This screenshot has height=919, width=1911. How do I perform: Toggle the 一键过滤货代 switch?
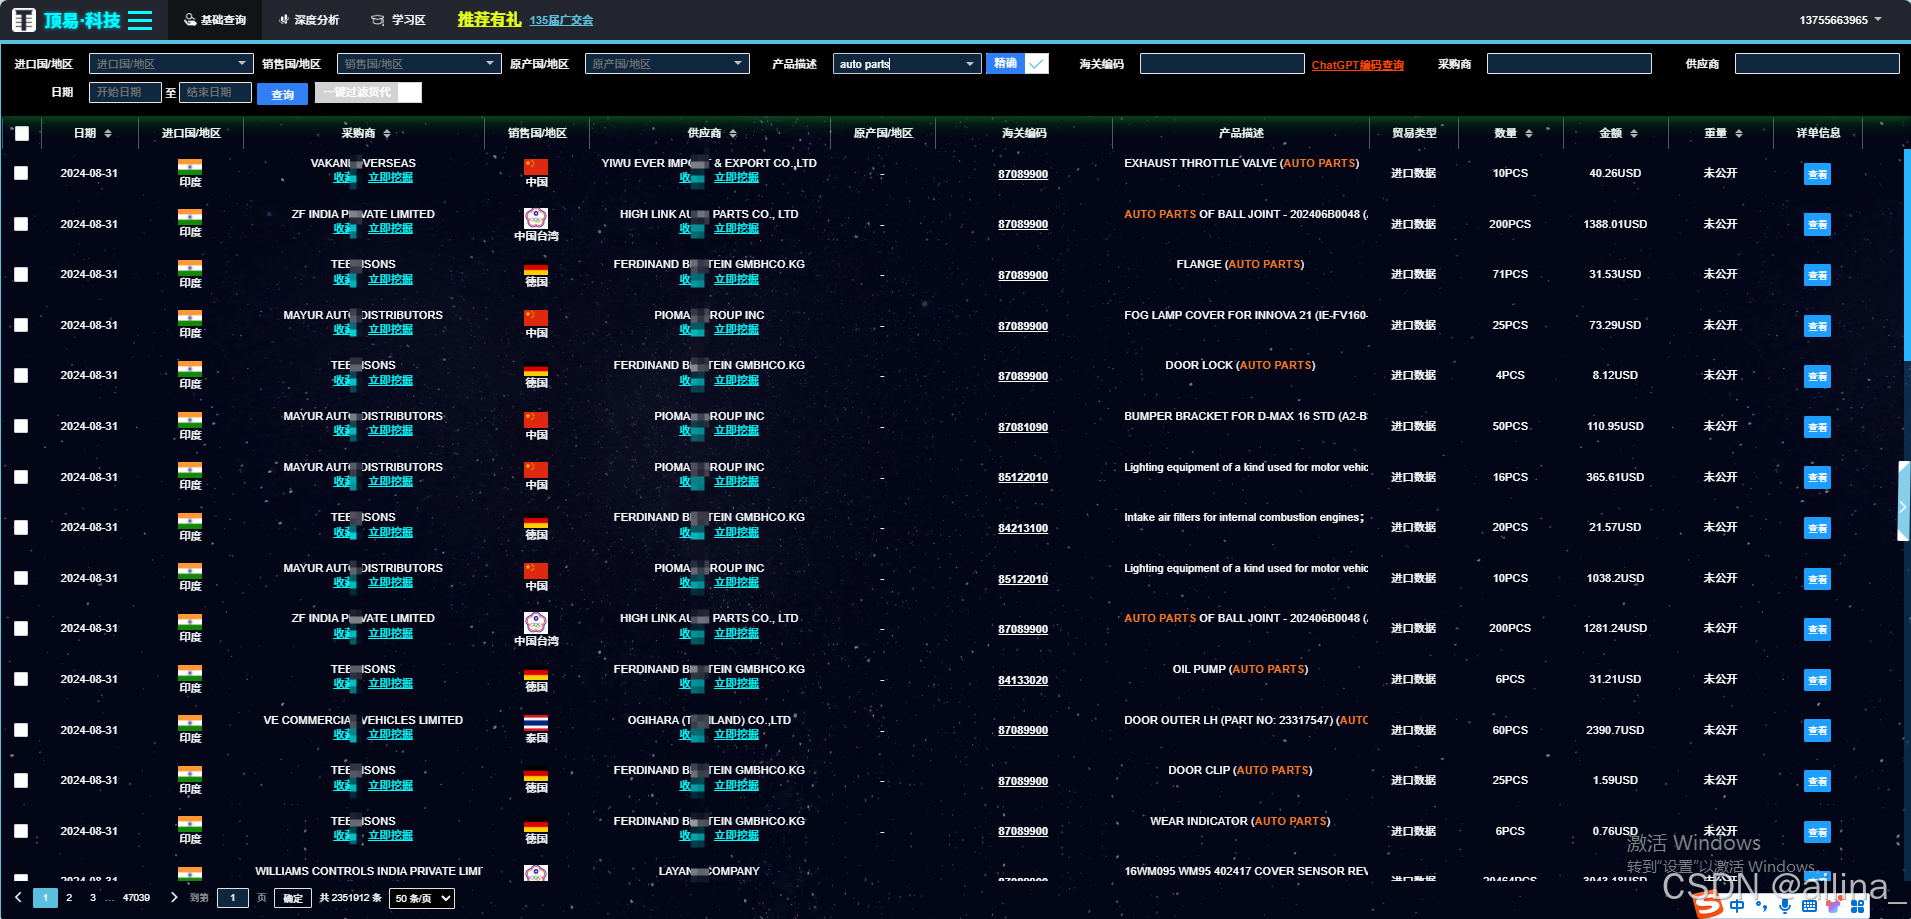click(368, 92)
